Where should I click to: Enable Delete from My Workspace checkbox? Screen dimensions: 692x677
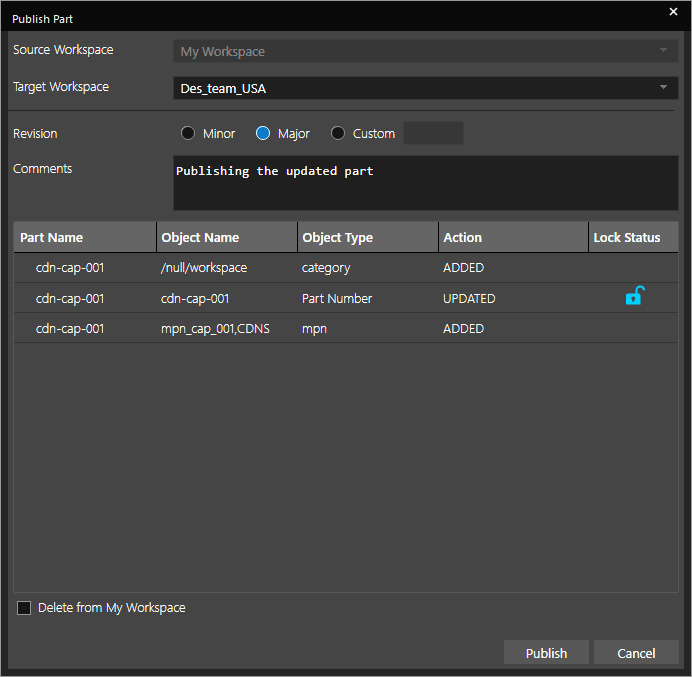tap(24, 608)
